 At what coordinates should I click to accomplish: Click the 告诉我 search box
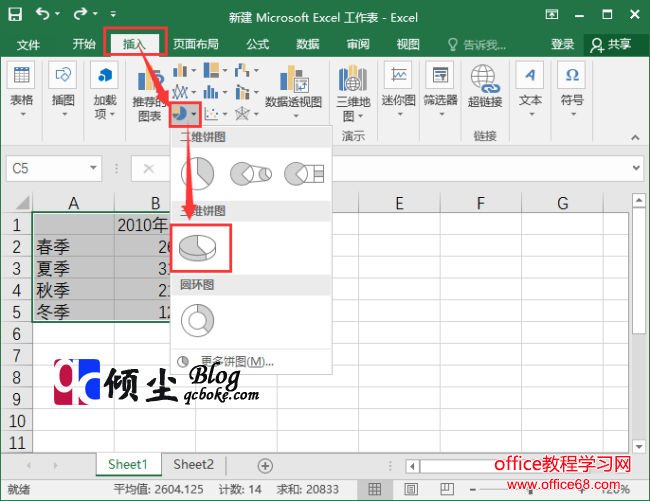click(478, 44)
